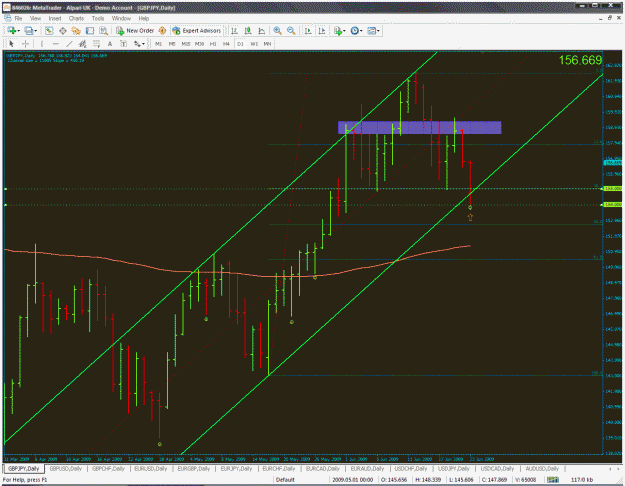Open the Data Window icon
625x486 pixels.
[x=63, y=31]
